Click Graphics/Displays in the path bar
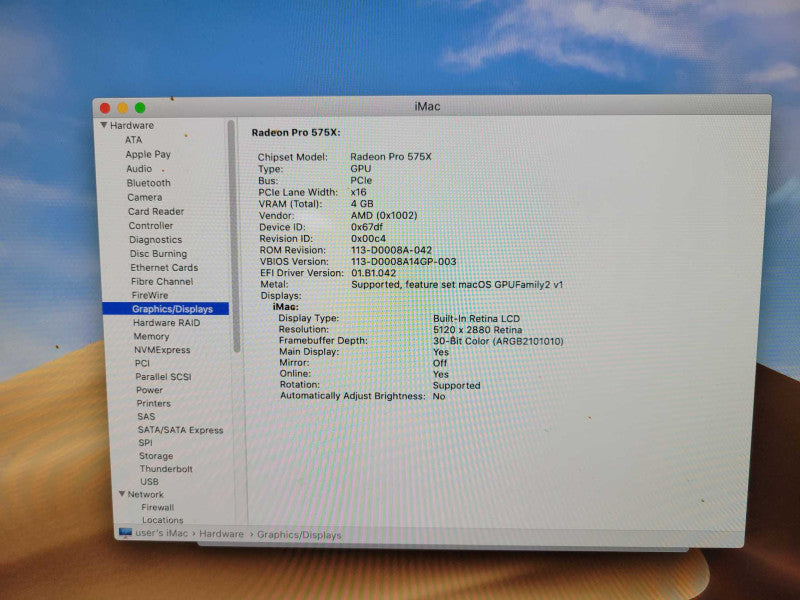The image size is (800, 600). (x=299, y=535)
